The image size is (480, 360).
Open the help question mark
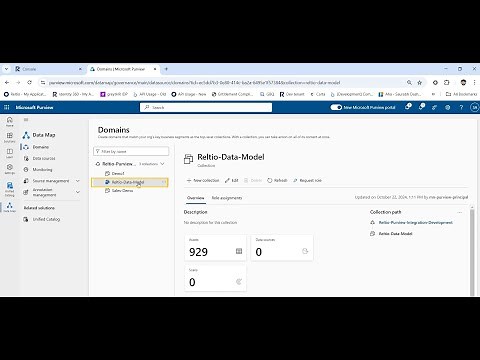tap(461, 107)
